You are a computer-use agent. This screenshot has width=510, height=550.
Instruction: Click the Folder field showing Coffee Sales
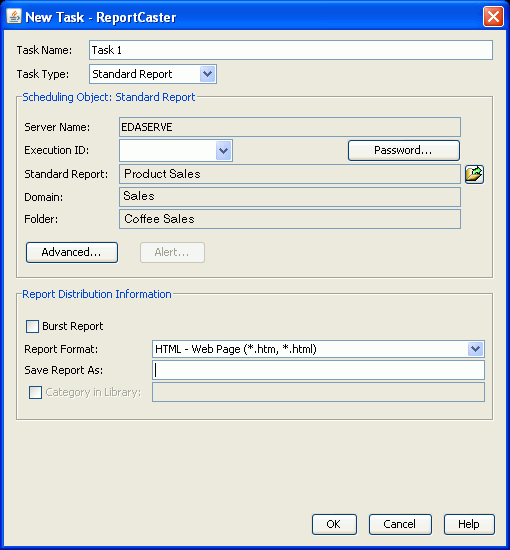[x=290, y=219]
